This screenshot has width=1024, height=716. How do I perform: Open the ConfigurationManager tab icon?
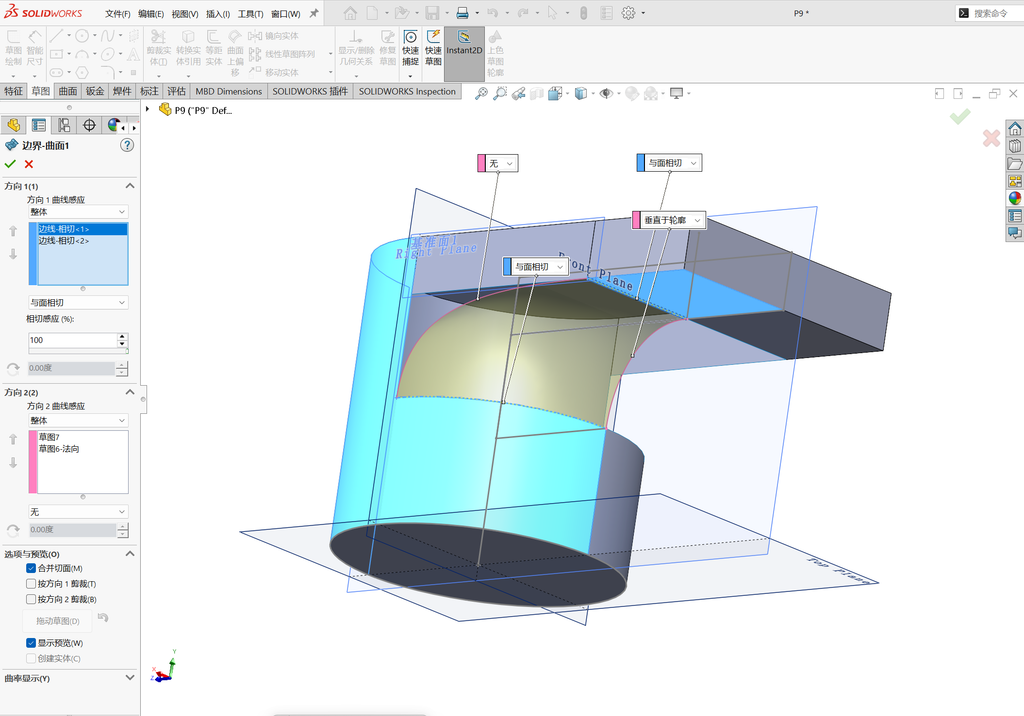click(64, 125)
